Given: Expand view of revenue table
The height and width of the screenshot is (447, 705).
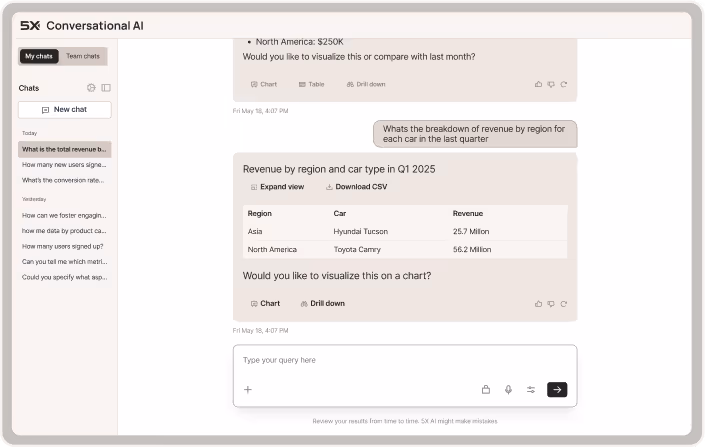Looking at the screenshot, I should click(277, 187).
